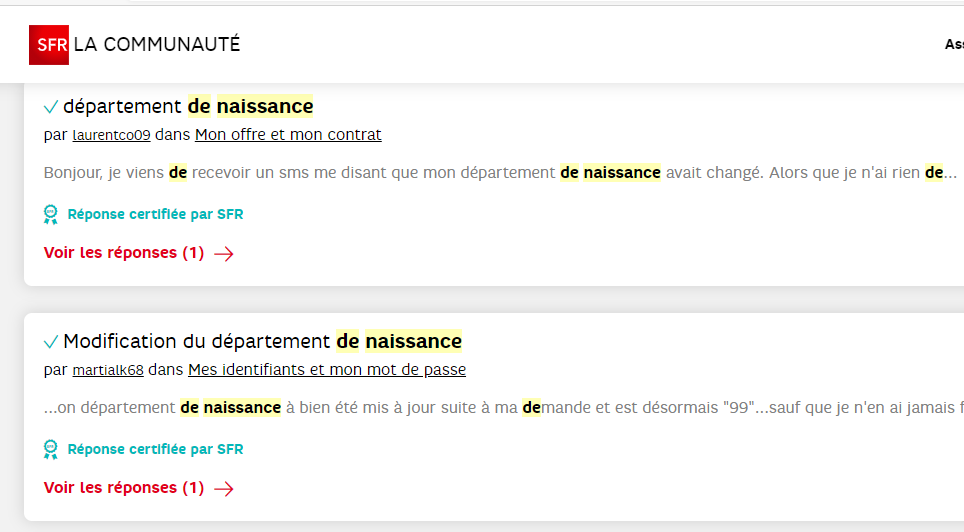Viewport: 964px width, 532px height.
Task: Click the certified badge icon in laurentco09's post
Action: [51, 214]
